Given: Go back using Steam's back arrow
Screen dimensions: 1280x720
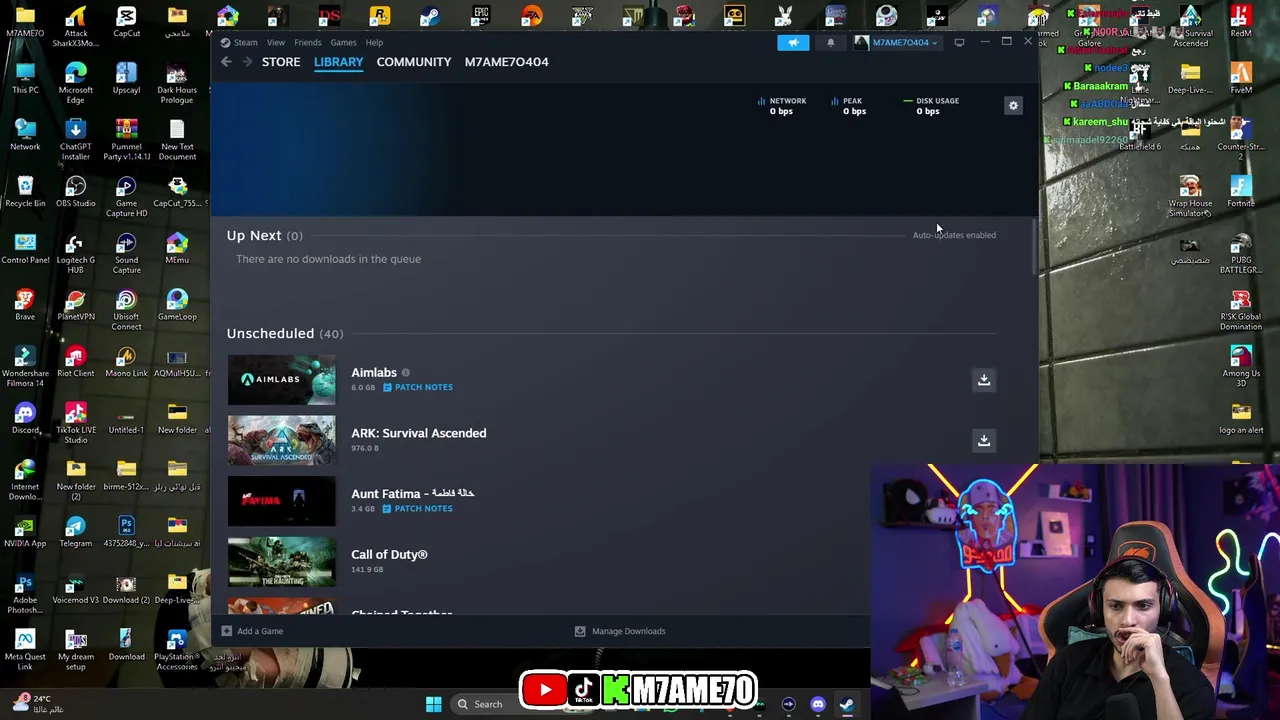Looking at the screenshot, I should coord(226,62).
